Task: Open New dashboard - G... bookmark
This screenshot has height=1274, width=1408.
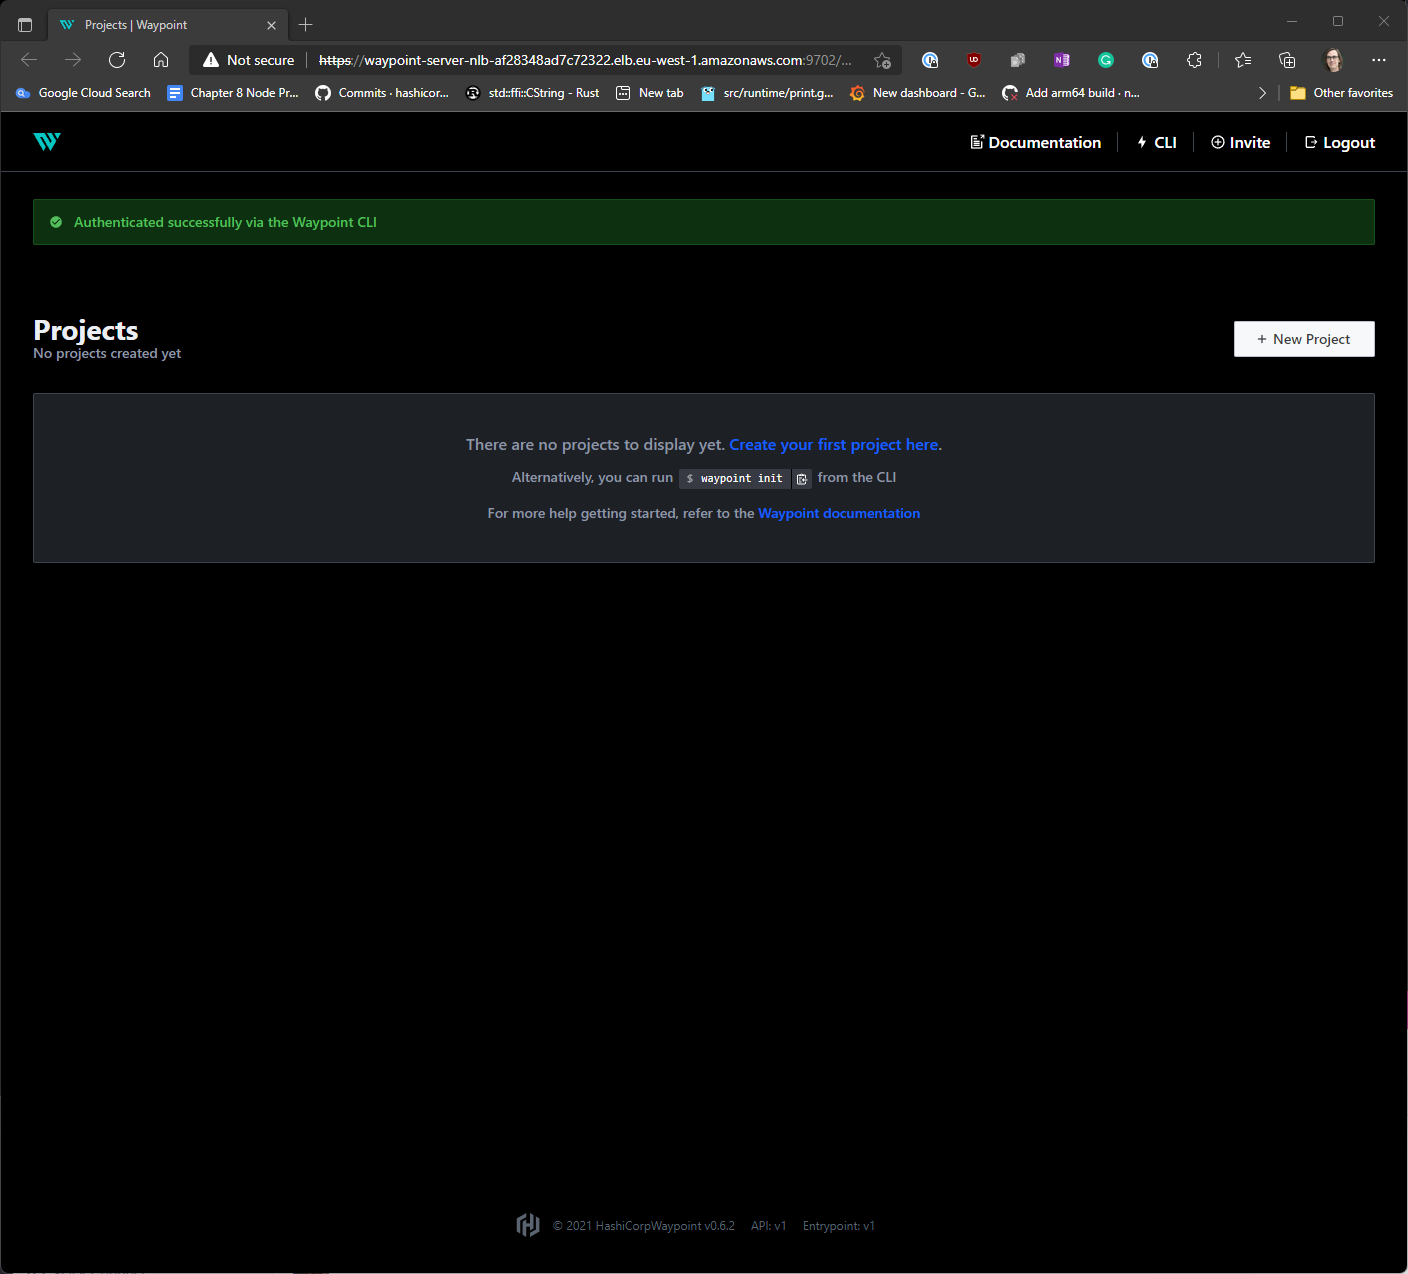Action: point(917,93)
